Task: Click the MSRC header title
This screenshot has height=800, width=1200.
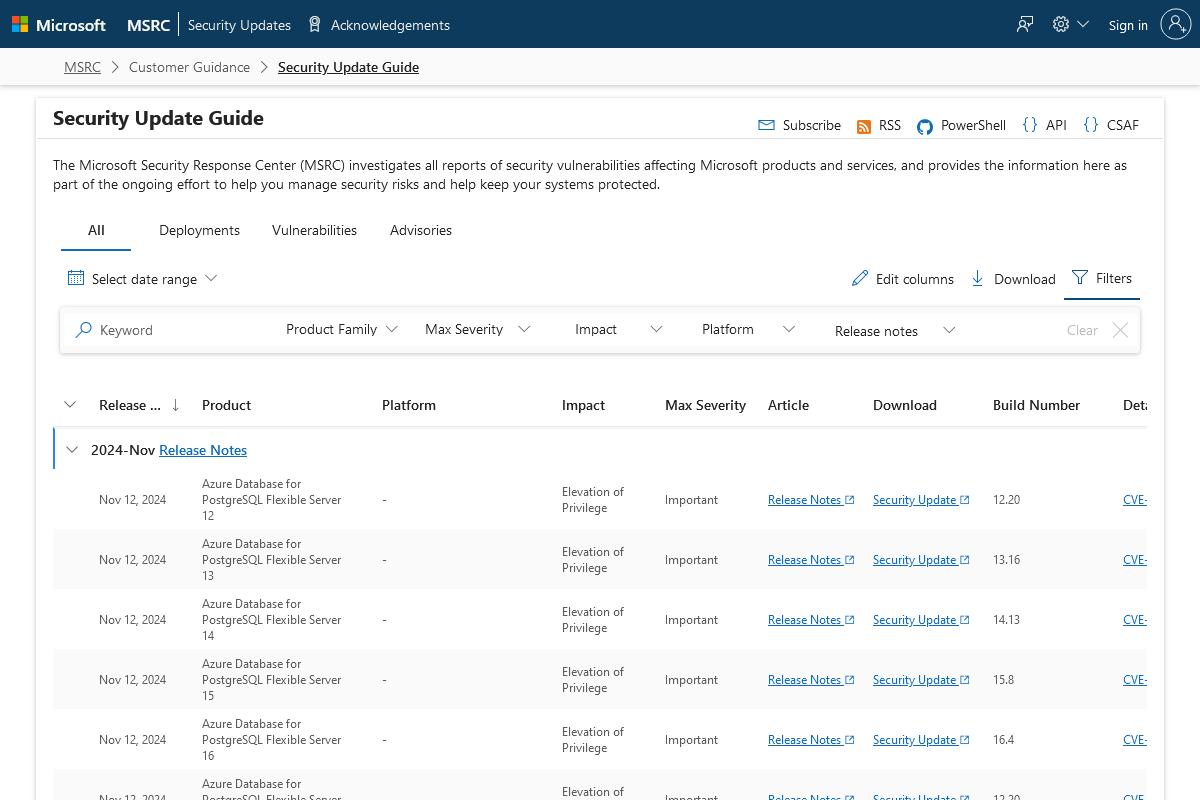Action: 148,25
